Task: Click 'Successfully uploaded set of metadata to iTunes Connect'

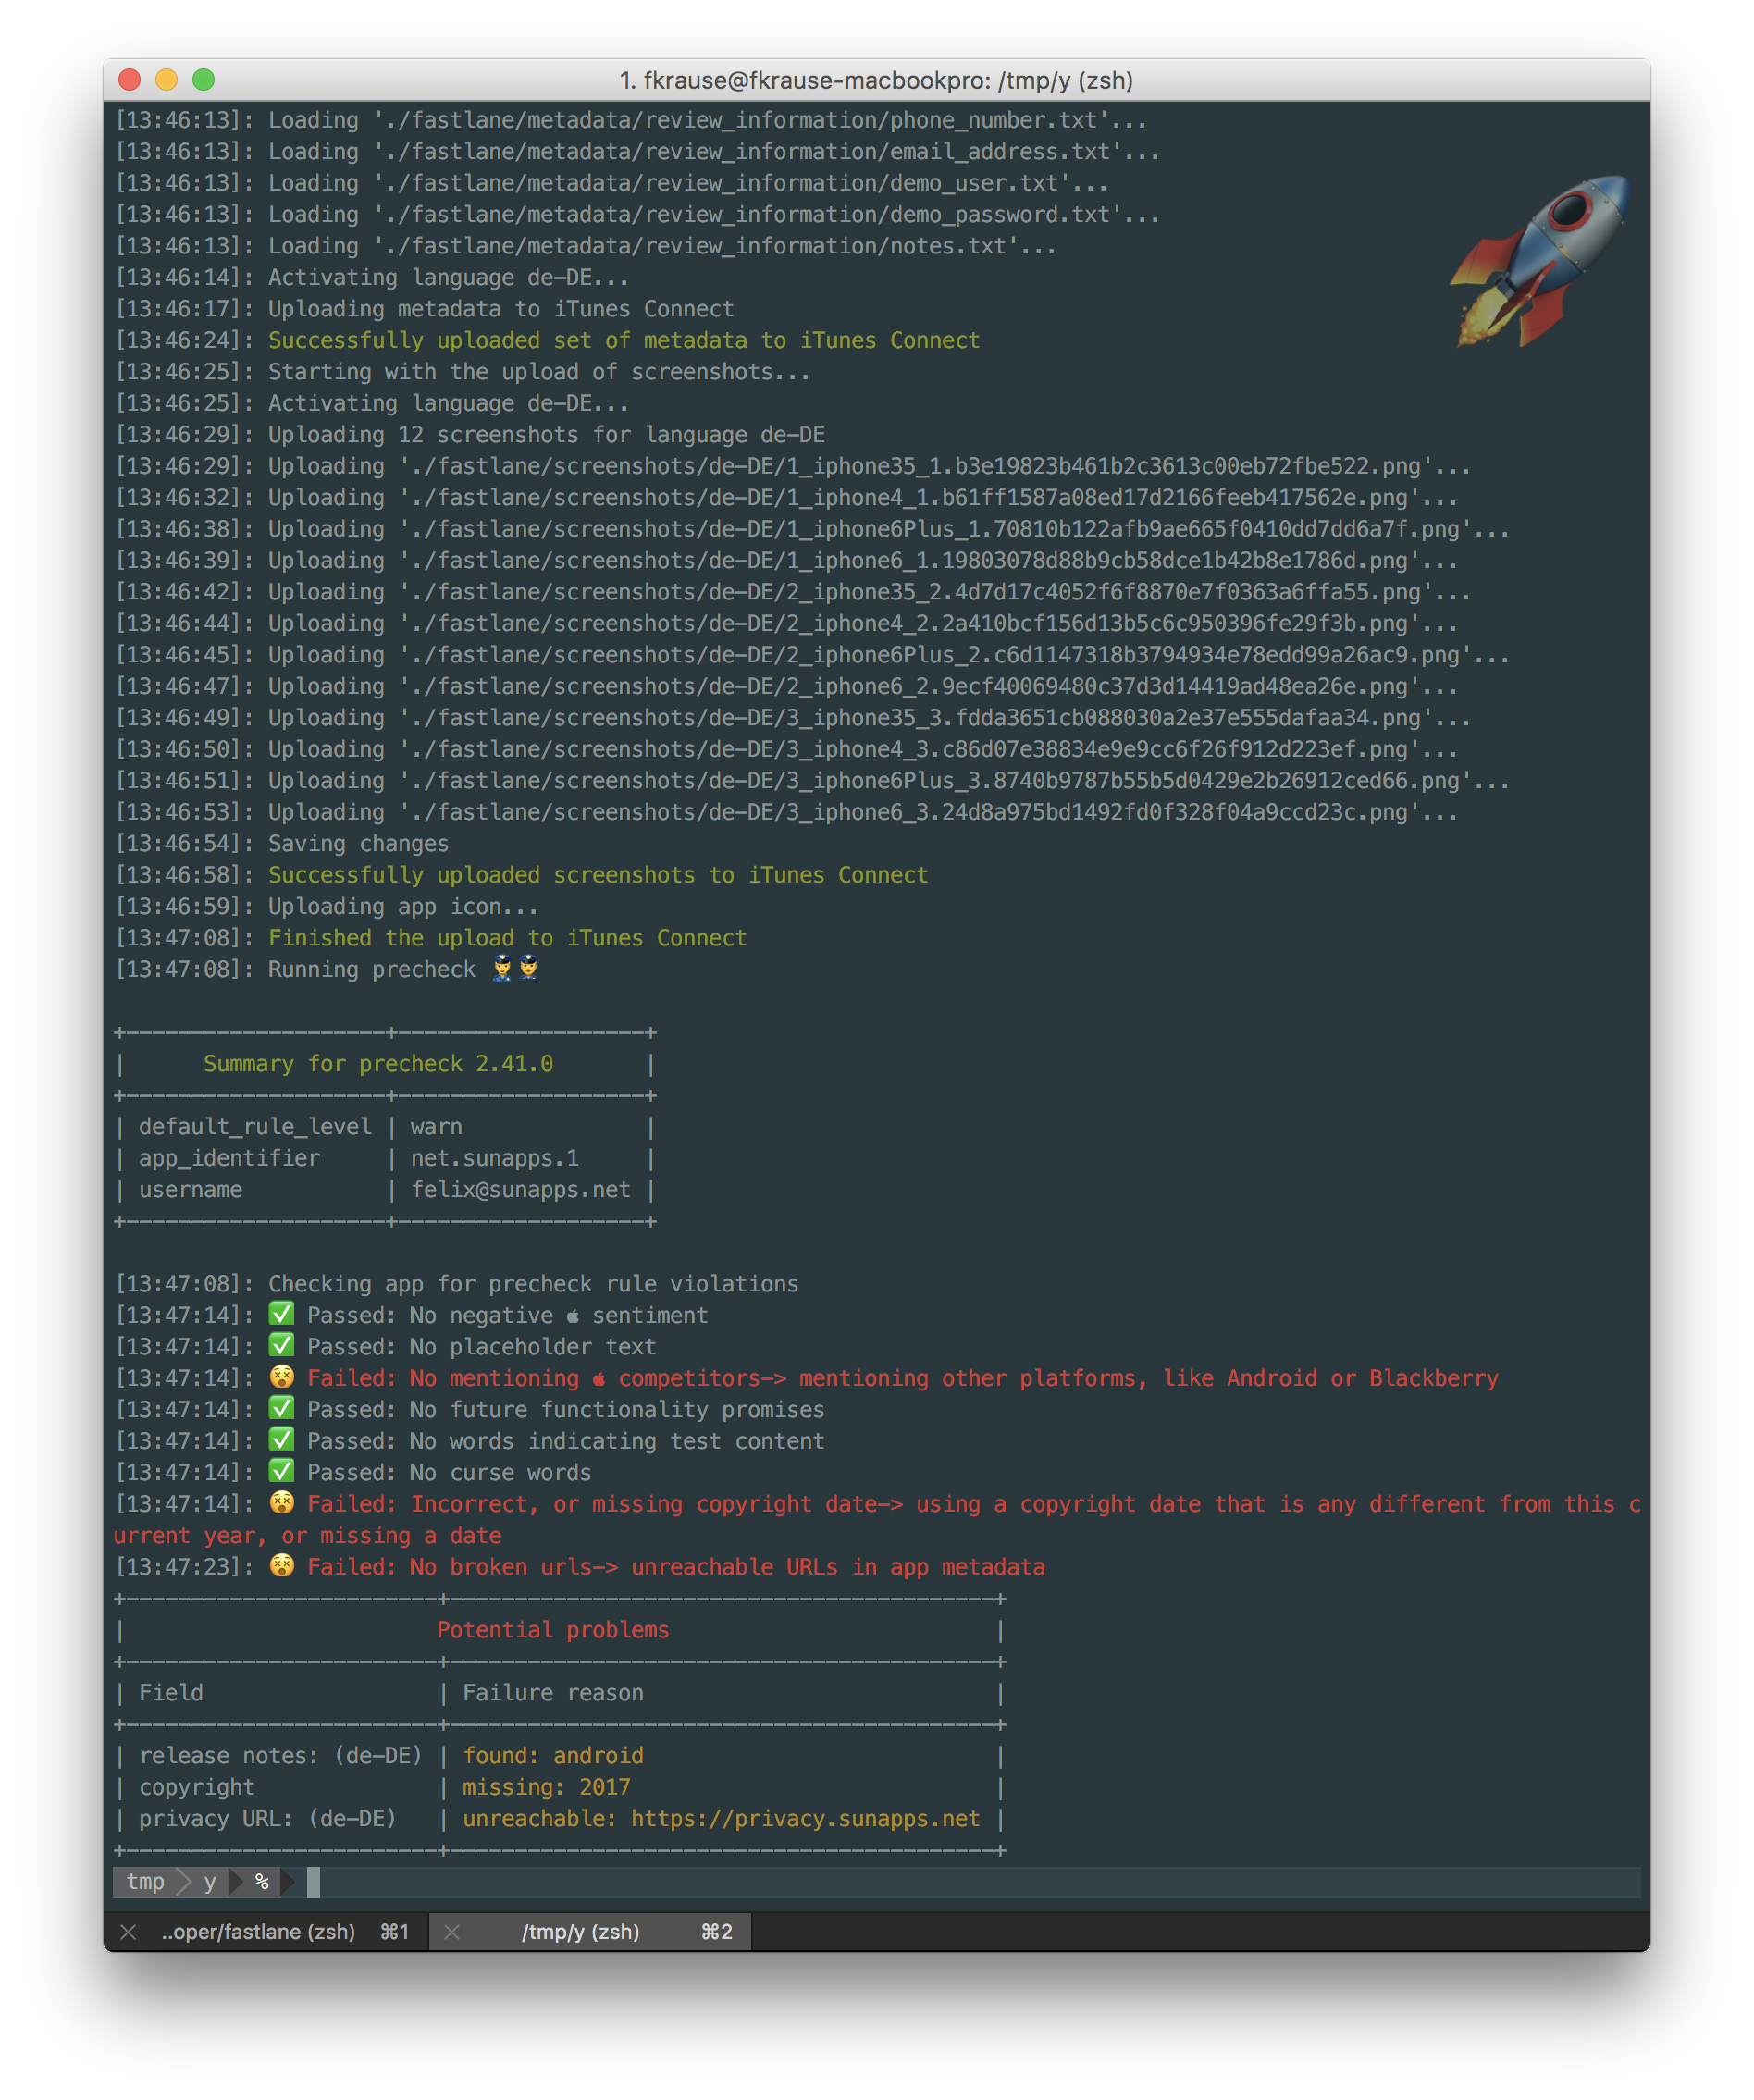Action: click(x=624, y=340)
